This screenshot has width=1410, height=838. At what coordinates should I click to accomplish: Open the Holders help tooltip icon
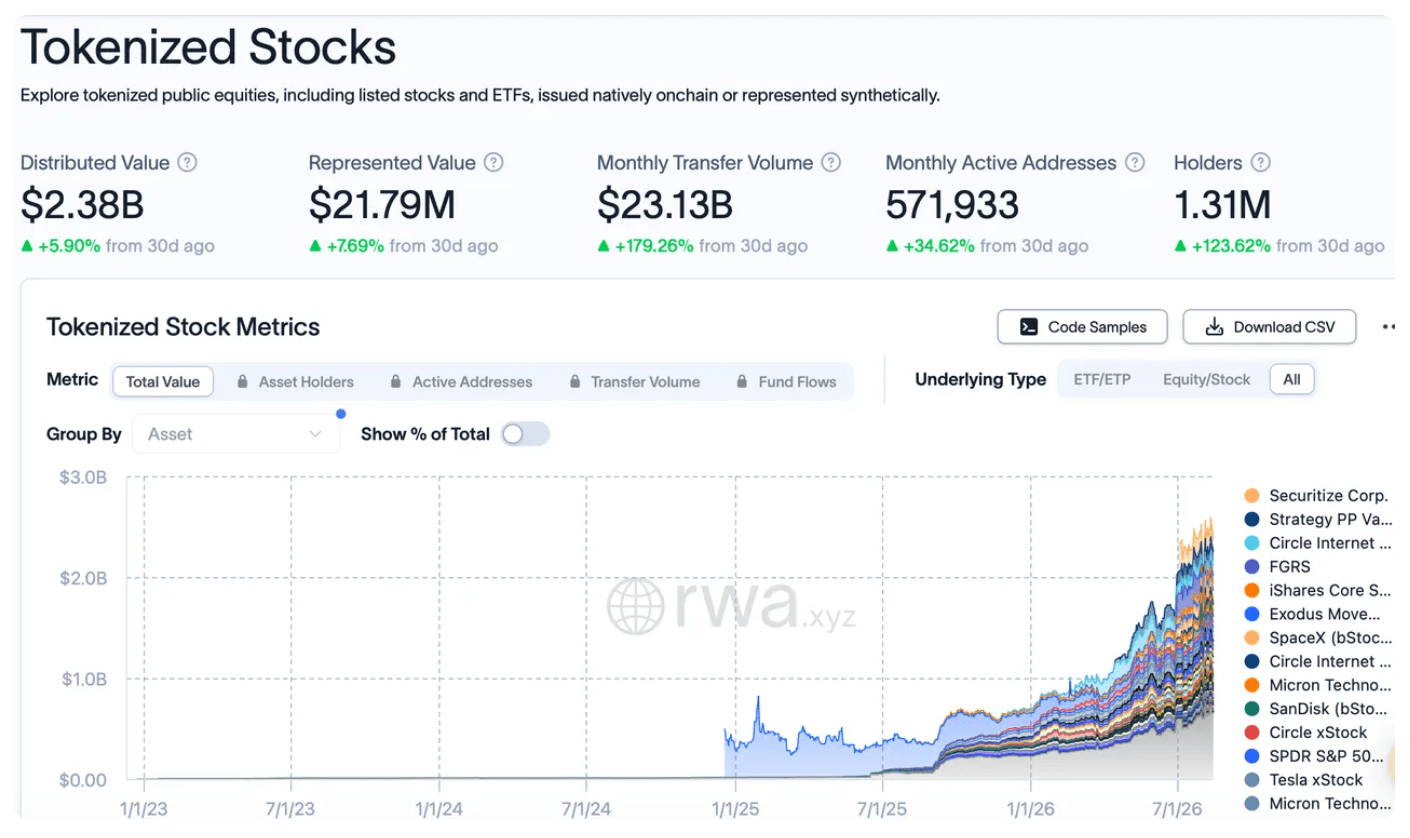[1261, 162]
